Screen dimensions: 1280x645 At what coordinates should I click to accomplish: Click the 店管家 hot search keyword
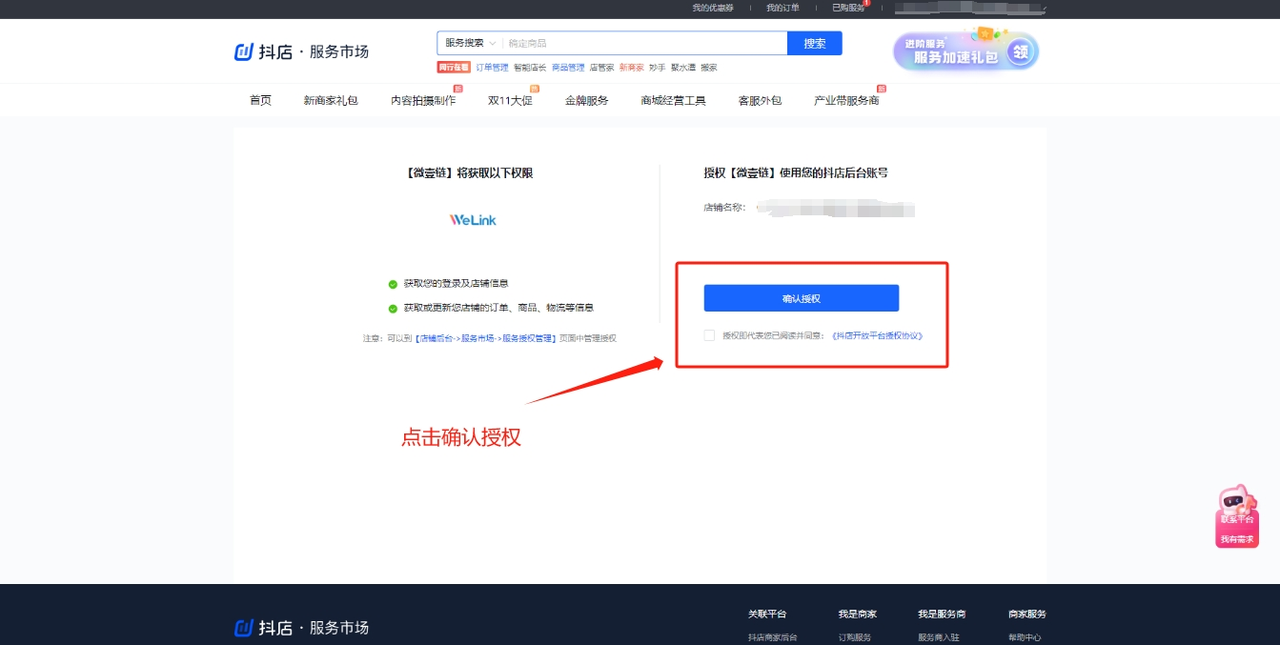pyautogui.click(x=602, y=68)
